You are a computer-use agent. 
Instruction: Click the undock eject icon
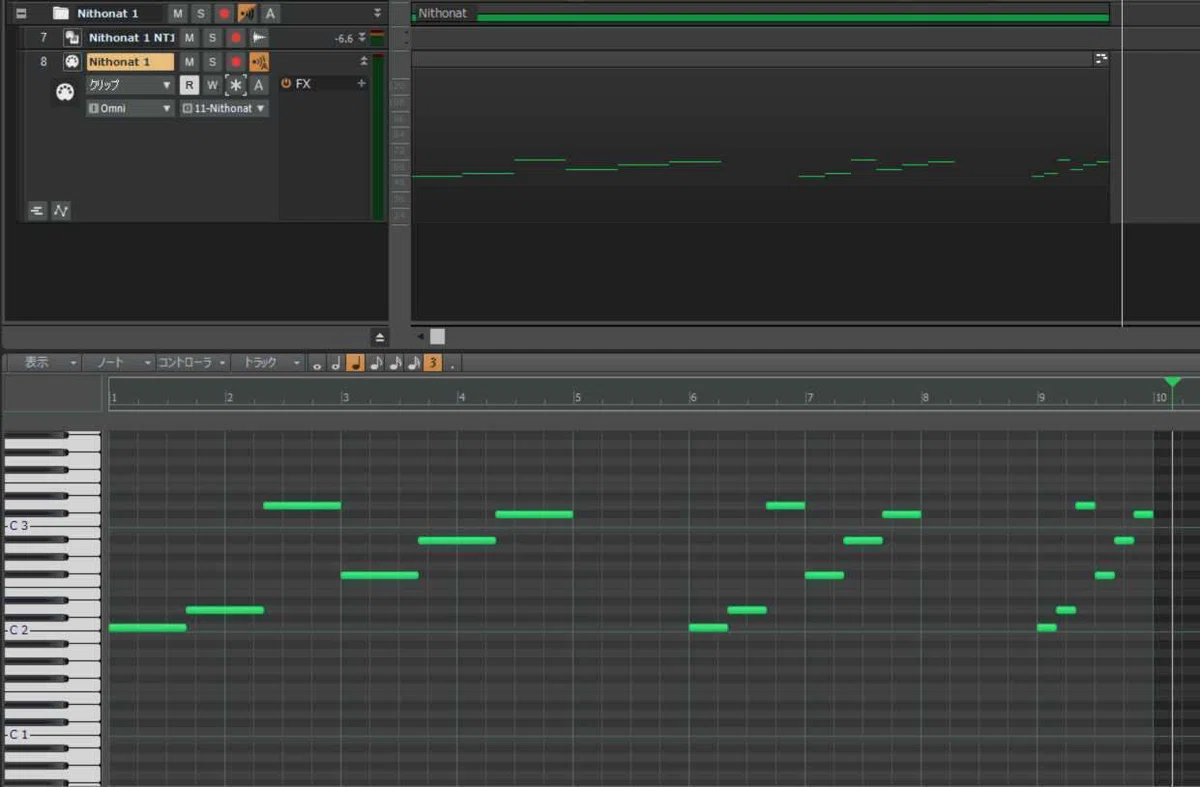coord(379,337)
